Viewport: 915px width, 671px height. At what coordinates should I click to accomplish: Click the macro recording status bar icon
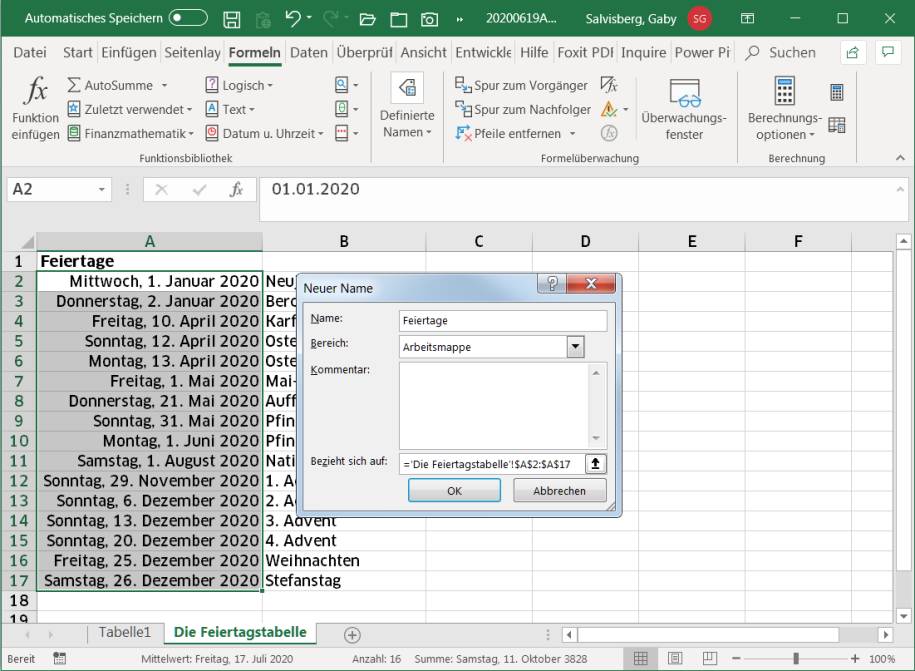pyautogui.click(x=59, y=659)
